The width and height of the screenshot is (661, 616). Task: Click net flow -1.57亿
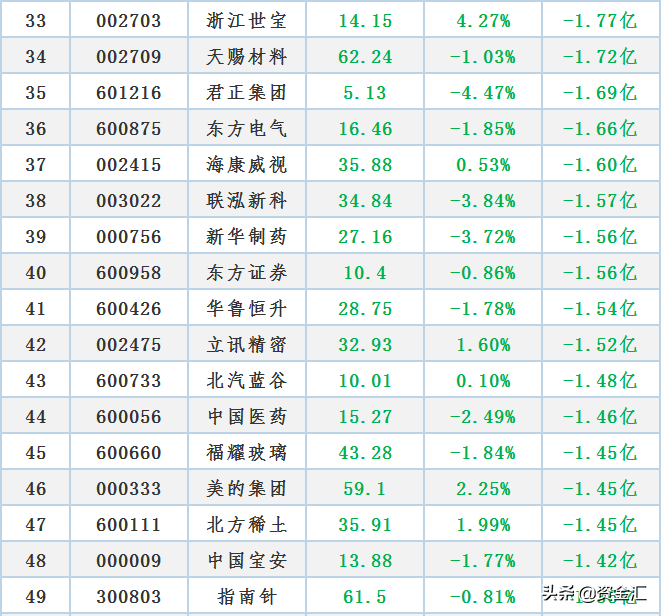coord(600,201)
